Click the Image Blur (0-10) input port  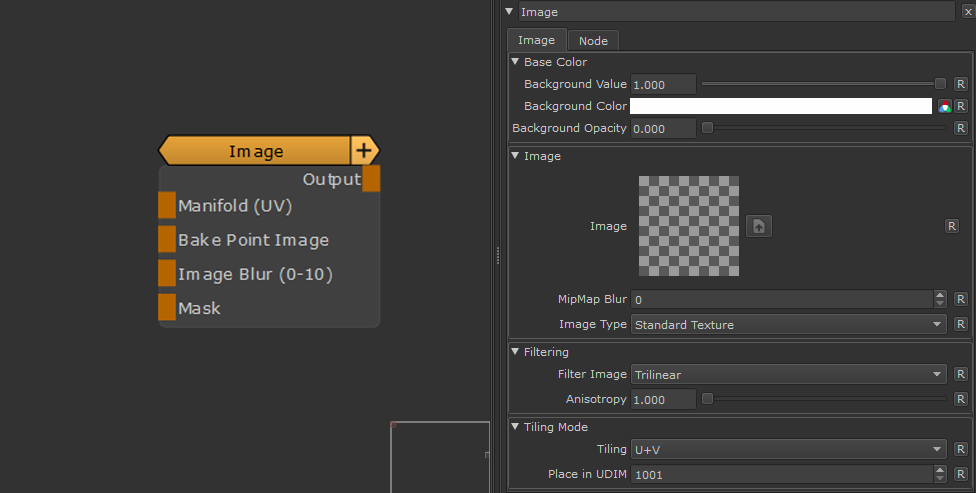pos(167,274)
